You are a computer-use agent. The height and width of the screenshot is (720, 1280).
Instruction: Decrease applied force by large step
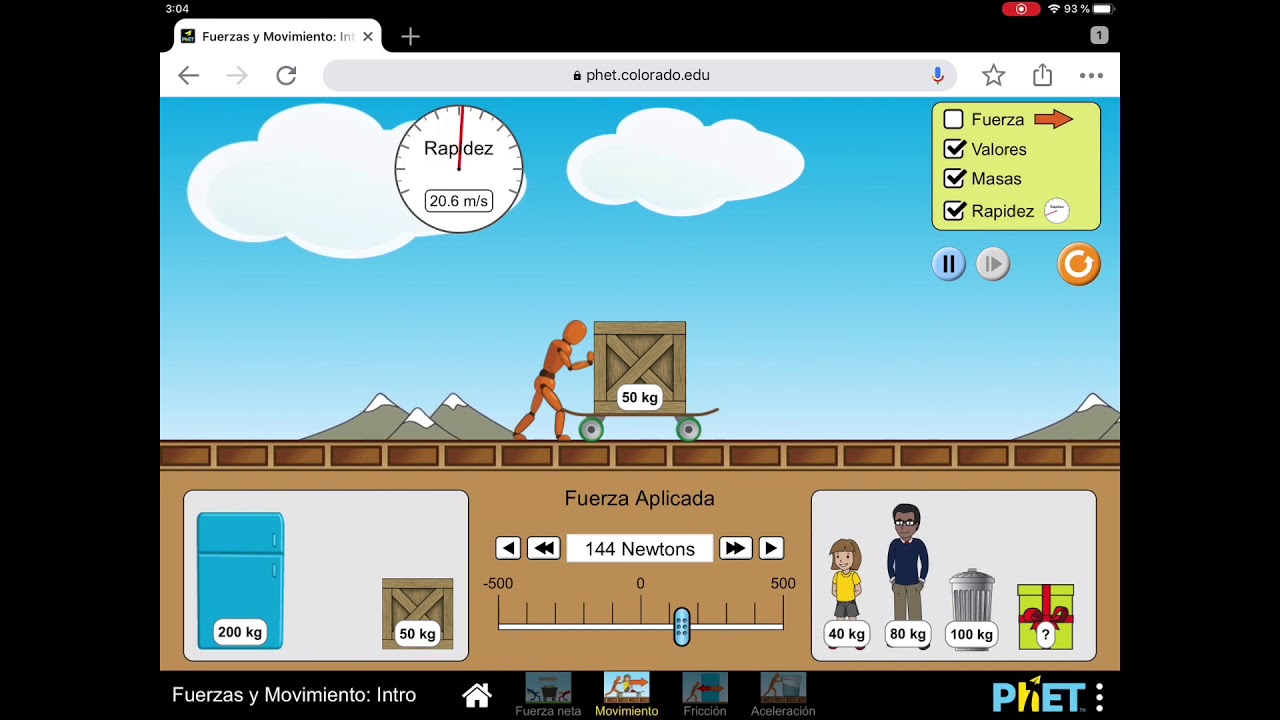click(x=544, y=548)
